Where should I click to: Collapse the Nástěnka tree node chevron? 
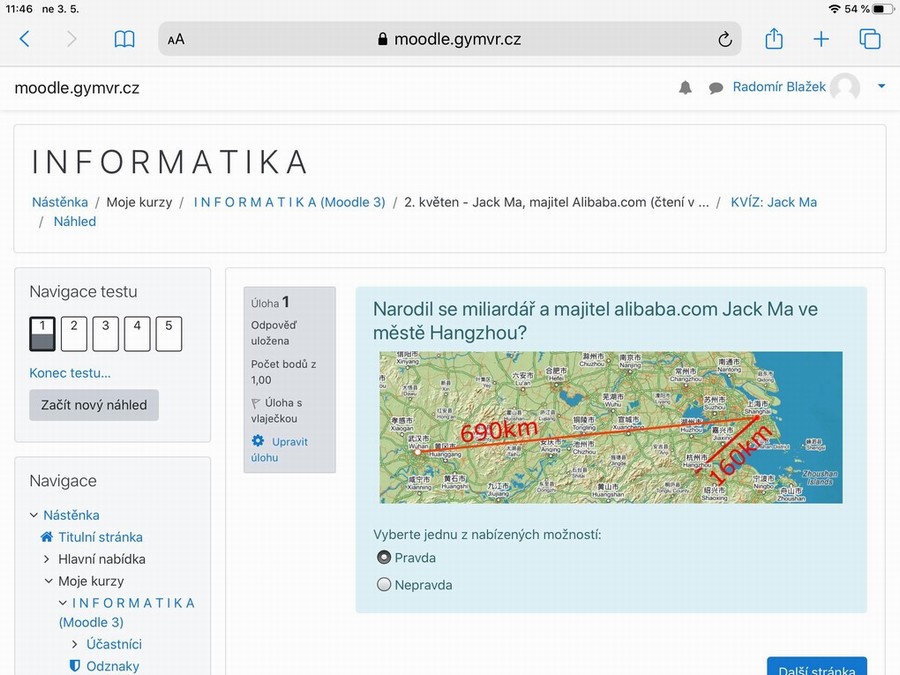(x=34, y=515)
